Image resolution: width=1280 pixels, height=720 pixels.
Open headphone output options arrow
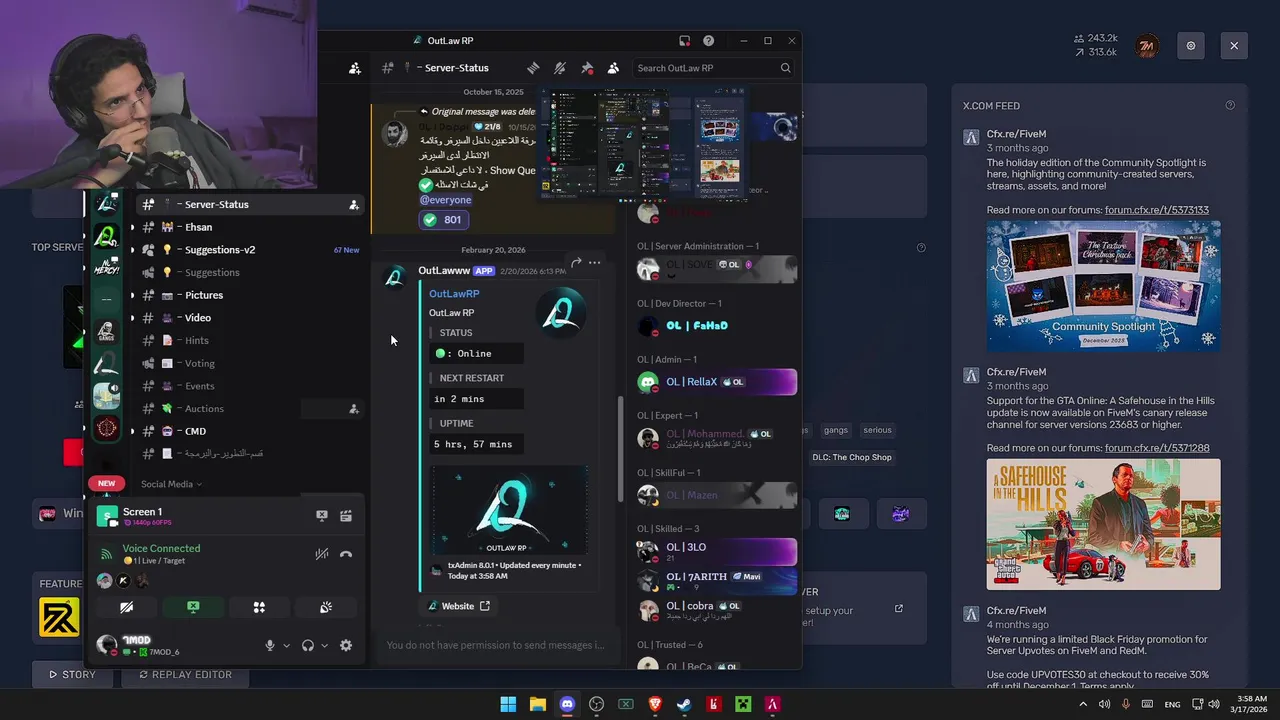click(324, 646)
